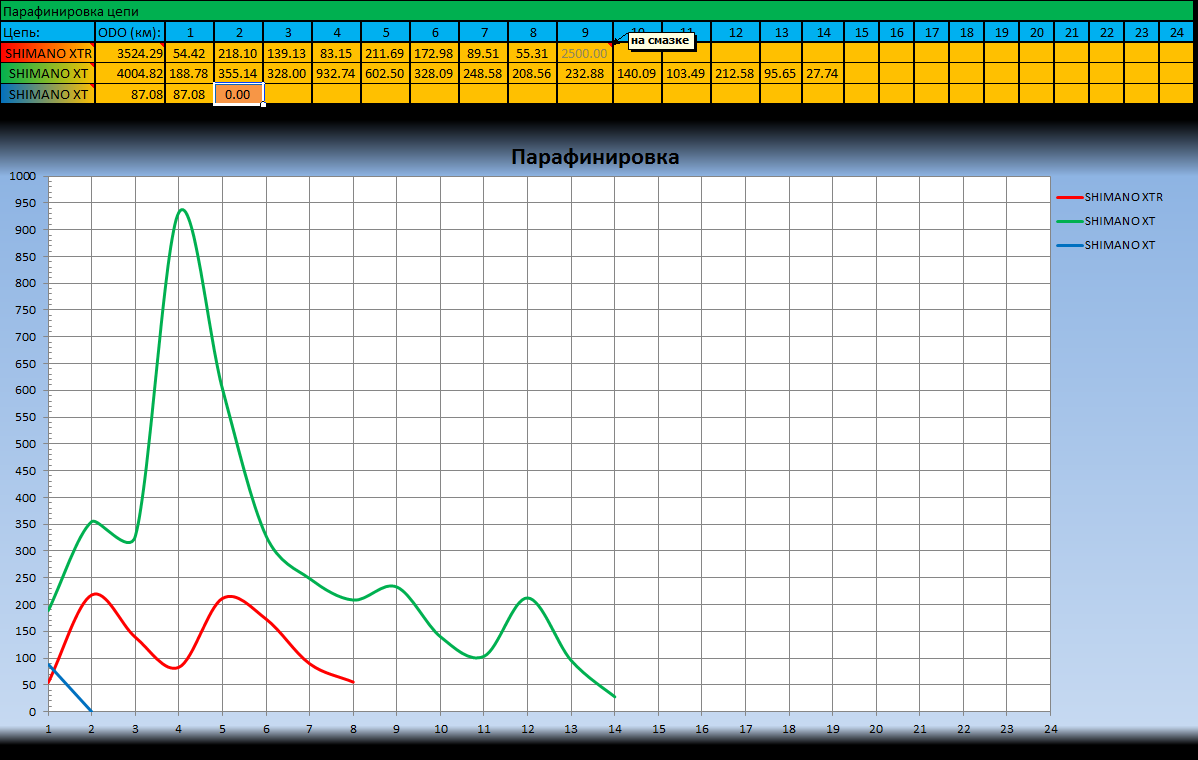This screenshot has width=1198, height=760.
Task: Select the red SHIMANO XTR row label cell
Action: (47, 53)
